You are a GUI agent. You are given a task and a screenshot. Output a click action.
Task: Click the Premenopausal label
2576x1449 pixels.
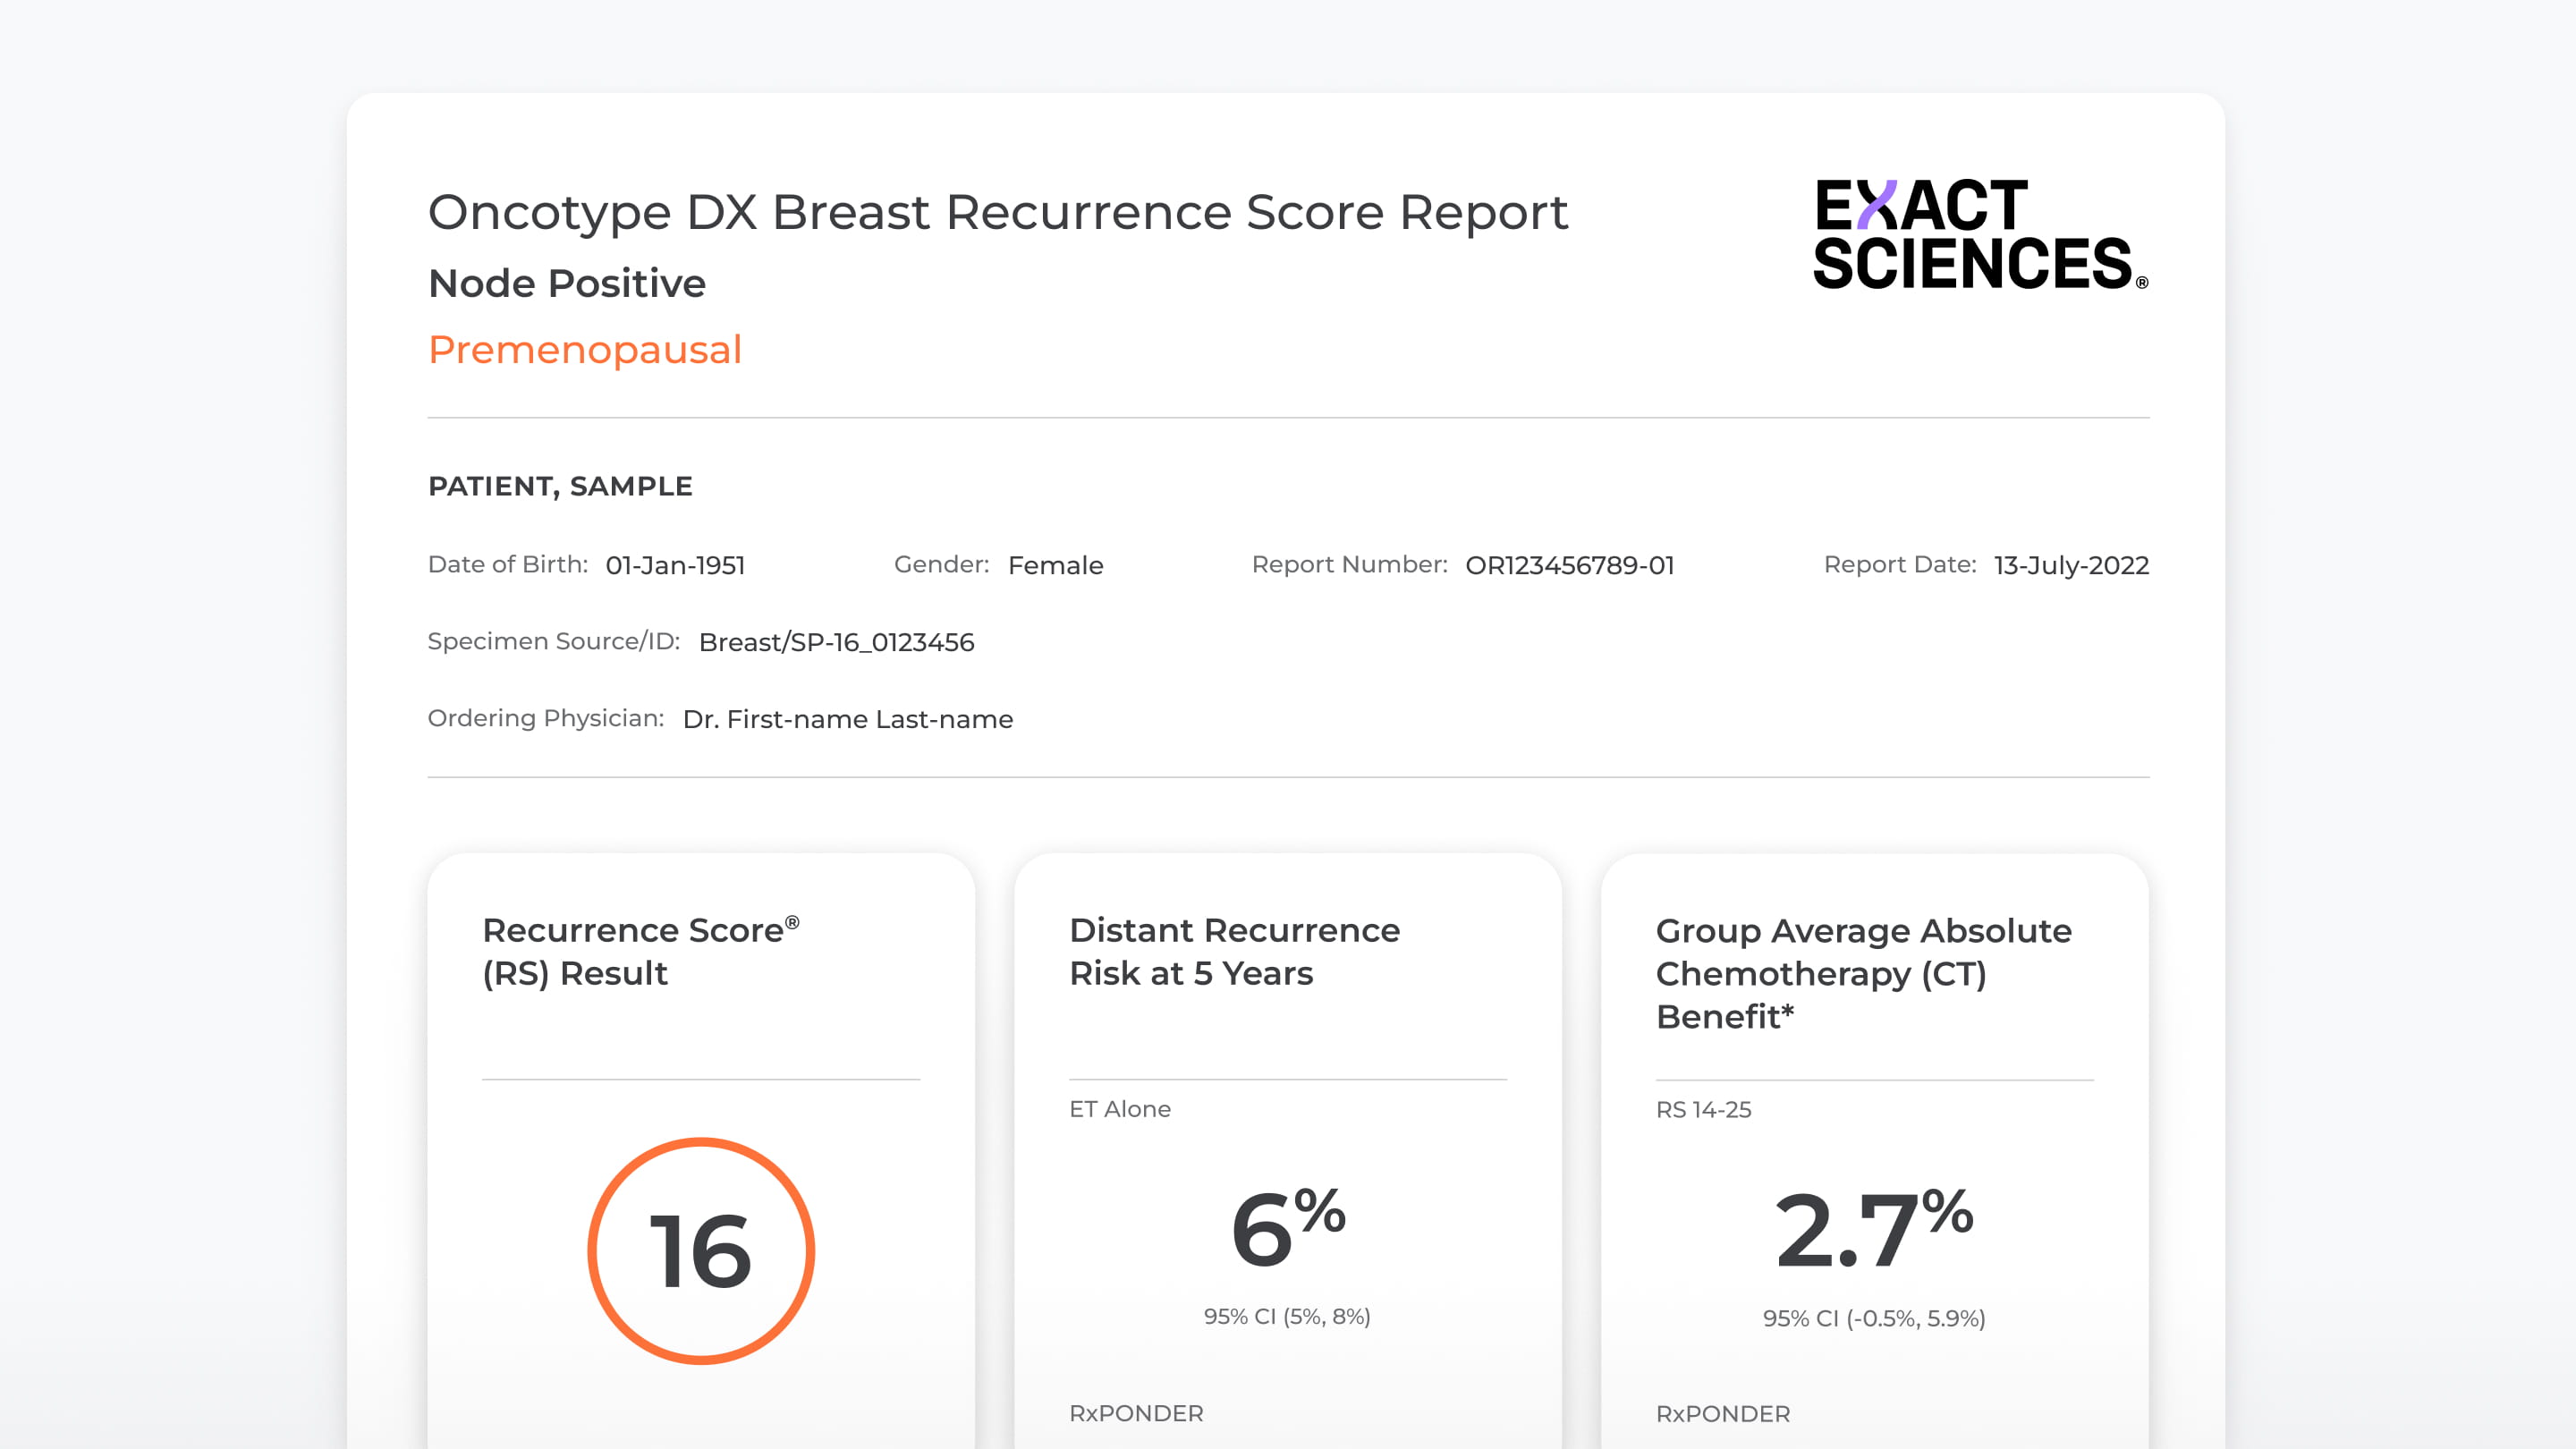click(585, 349)
